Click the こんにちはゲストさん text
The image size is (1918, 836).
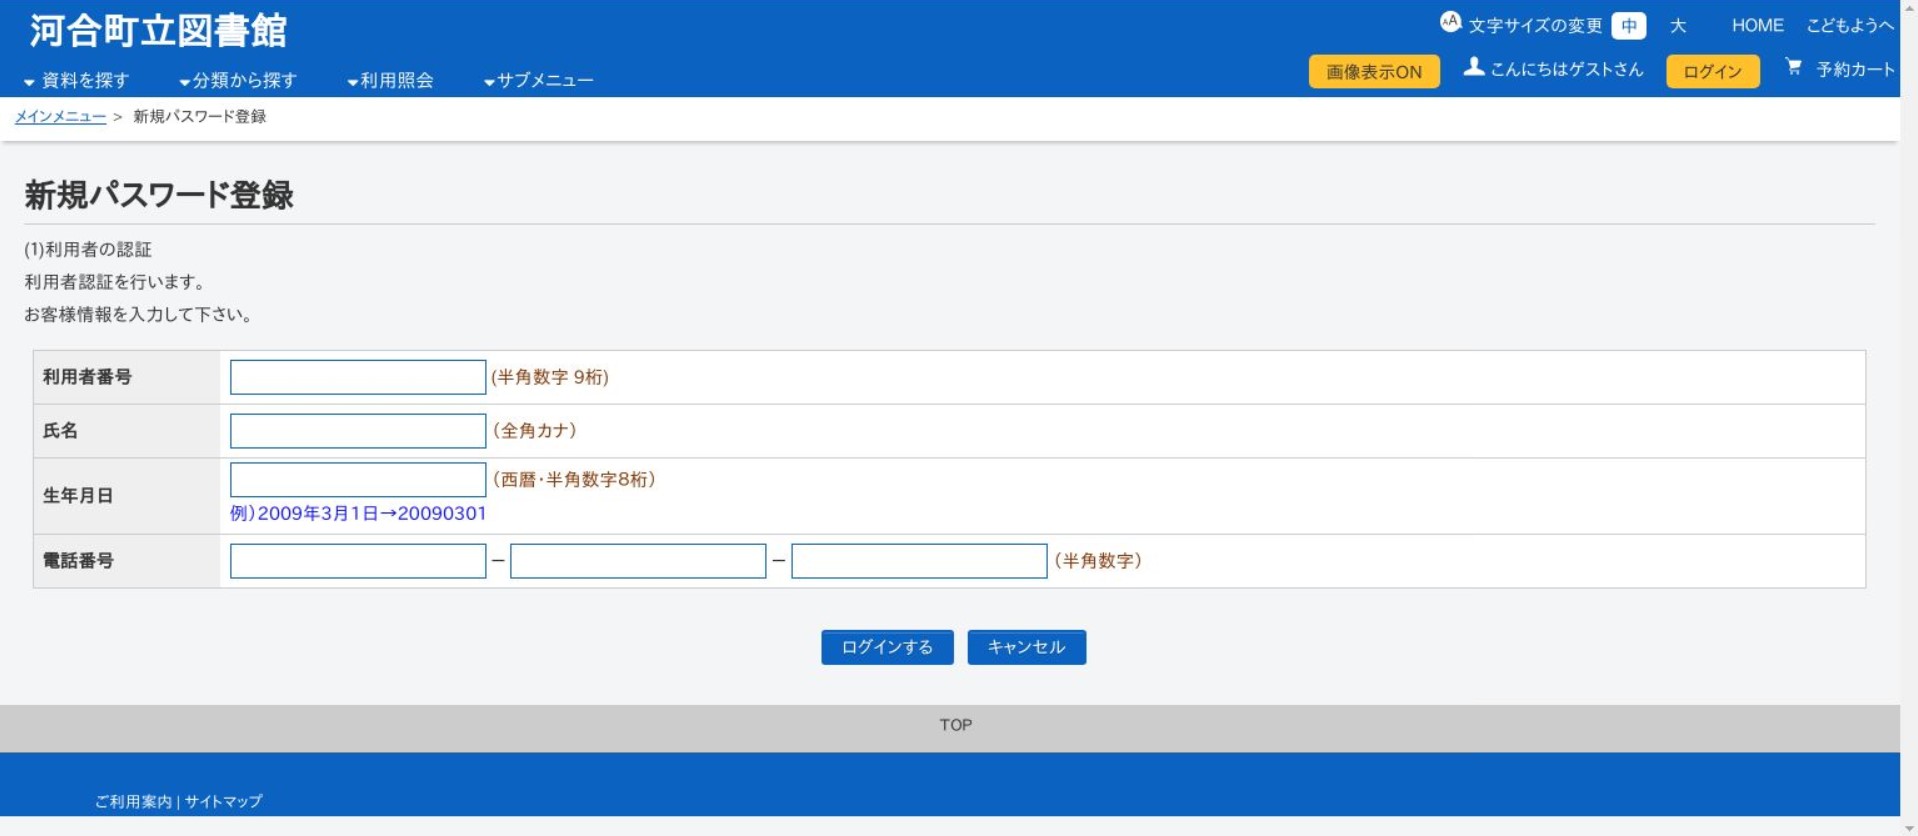(1566, 70)
